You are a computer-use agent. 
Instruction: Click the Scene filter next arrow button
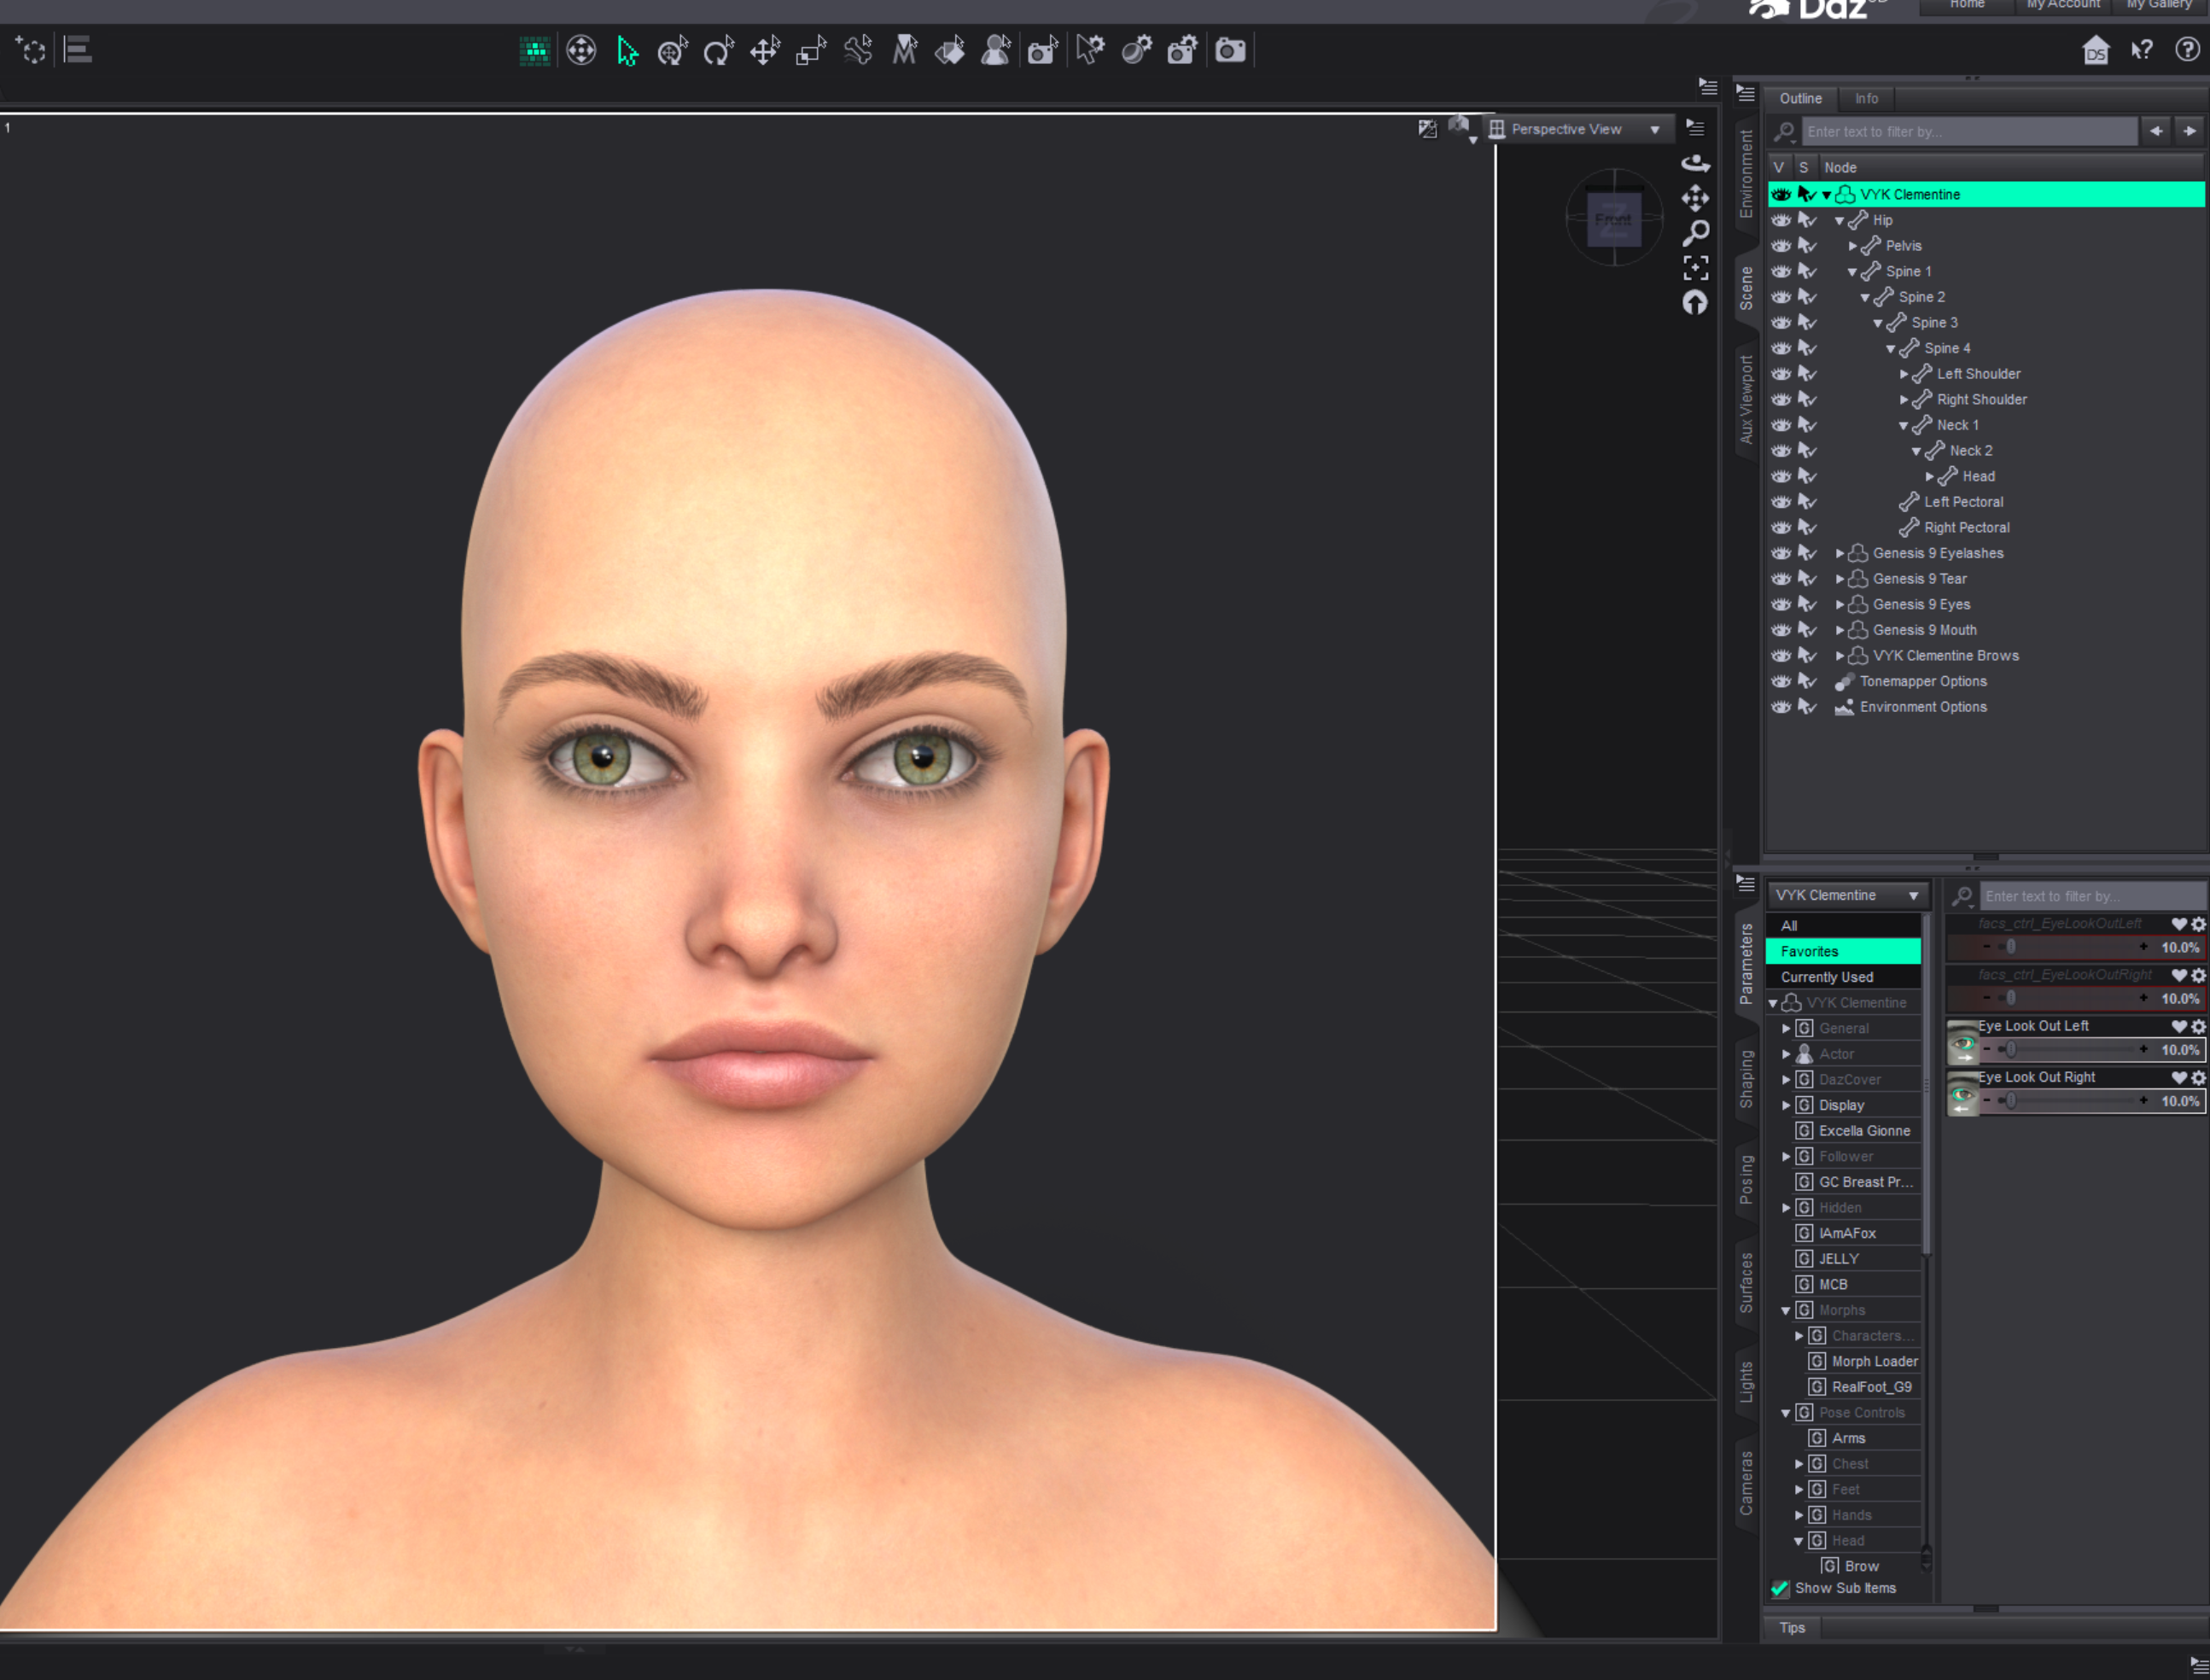[x=2190, y=131]
